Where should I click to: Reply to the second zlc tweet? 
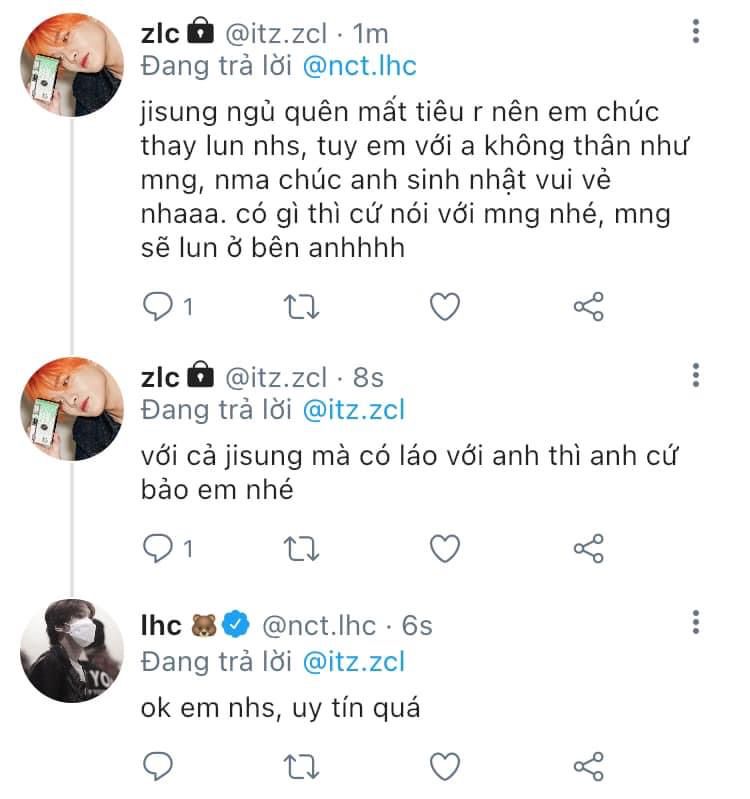point(158,548)
